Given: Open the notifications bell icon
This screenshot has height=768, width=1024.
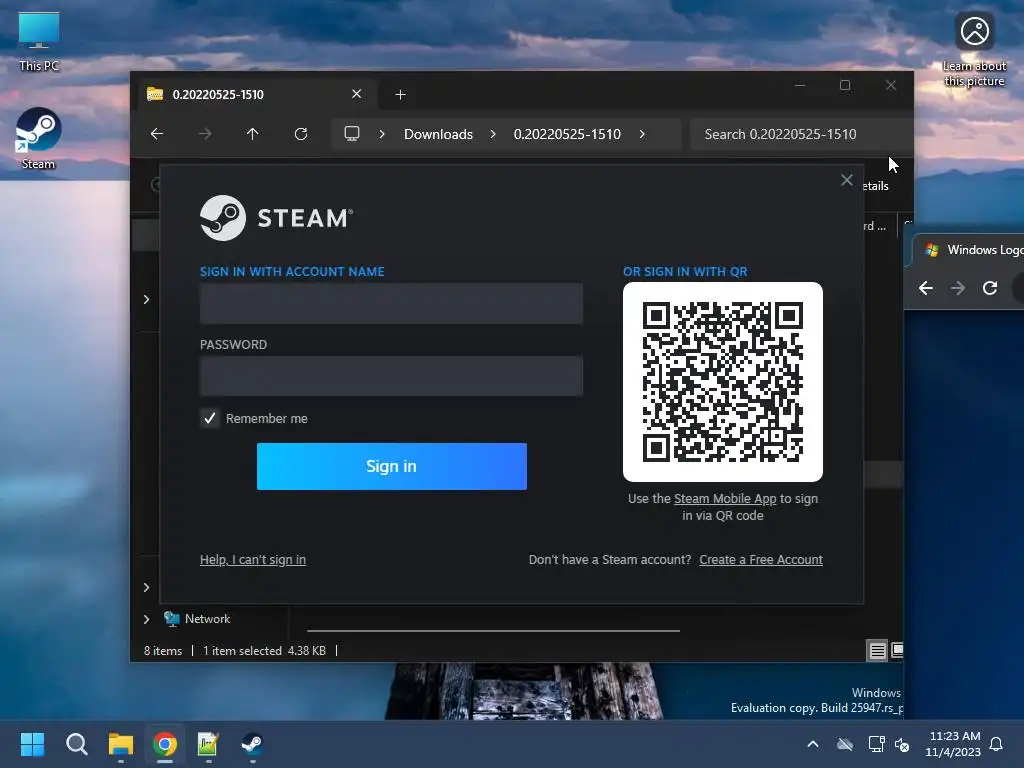Looking at the screenshot, I should click(997, 744).
